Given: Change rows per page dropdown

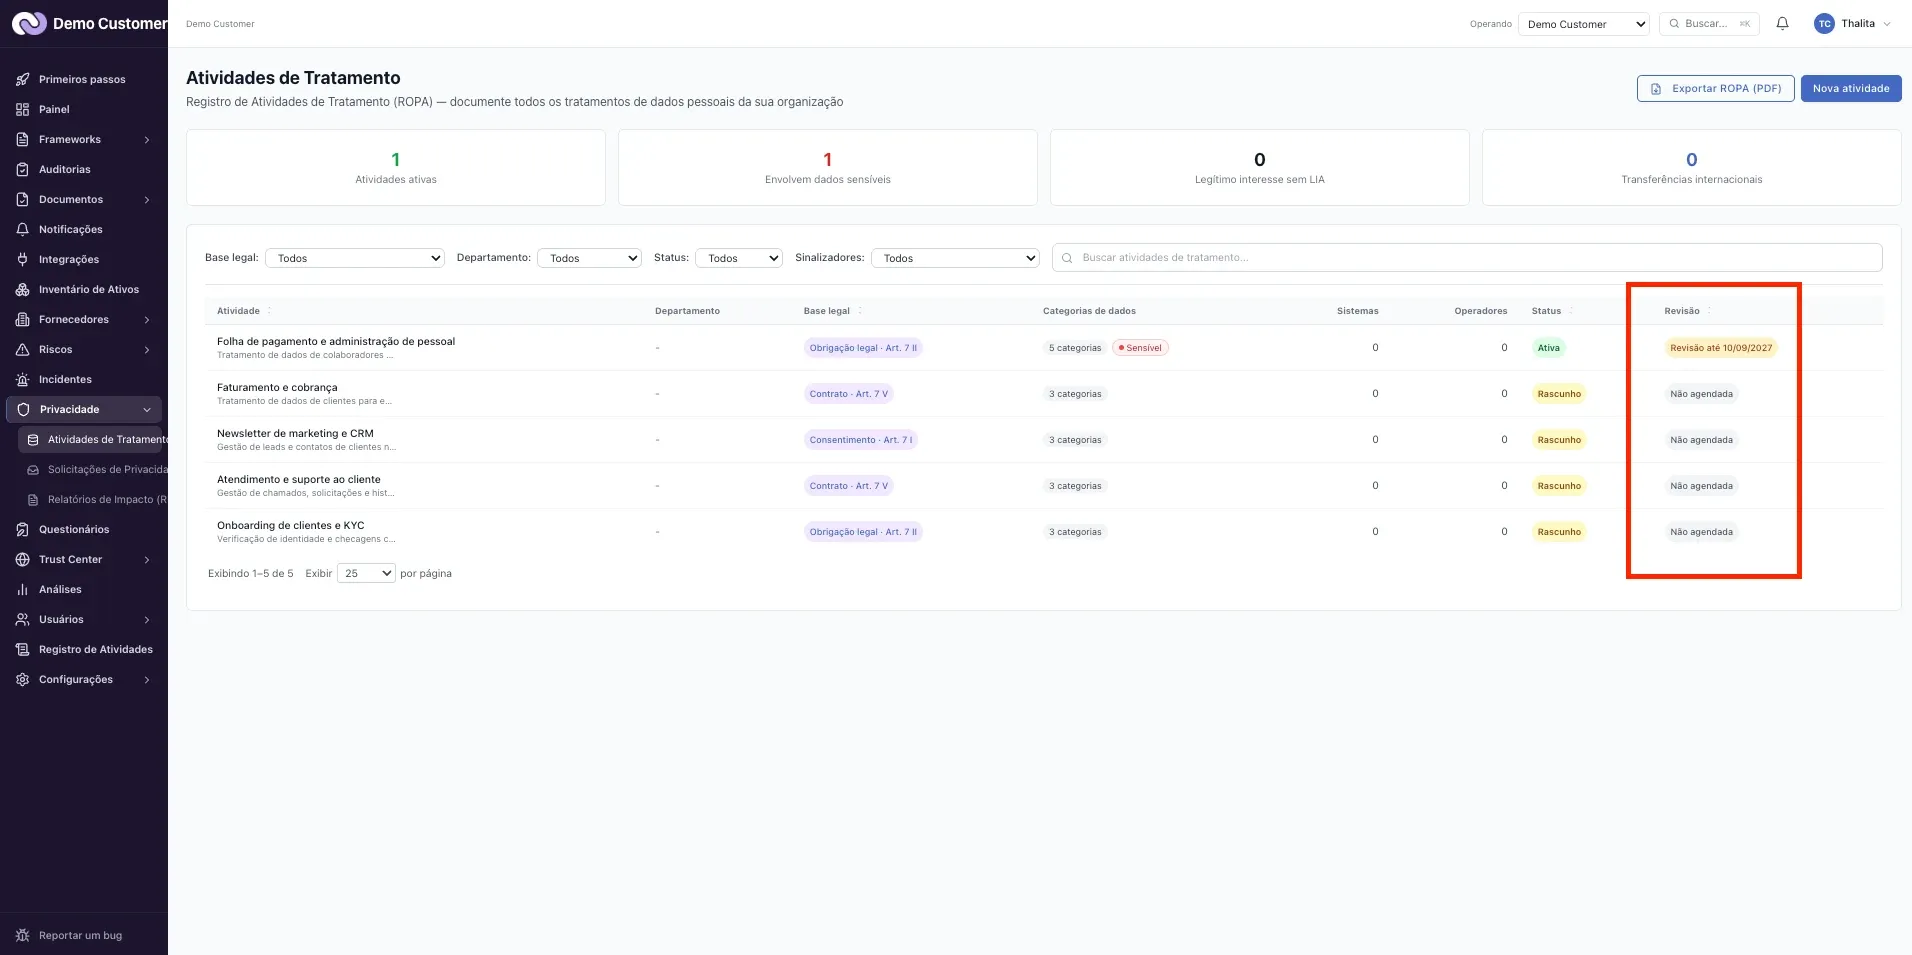Looking at the screenshot, I should 366,573.
